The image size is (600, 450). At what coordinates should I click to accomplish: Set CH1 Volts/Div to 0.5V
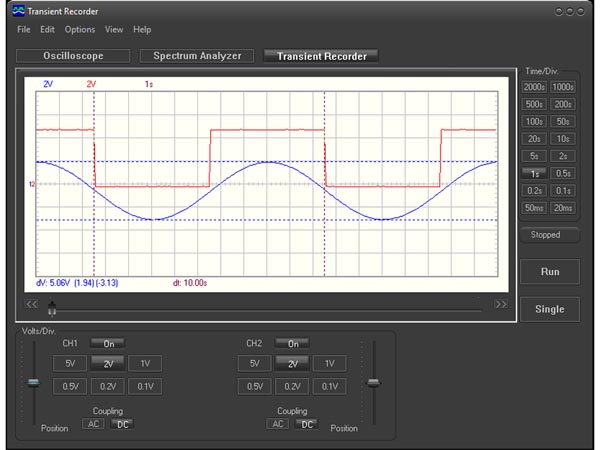70,386
